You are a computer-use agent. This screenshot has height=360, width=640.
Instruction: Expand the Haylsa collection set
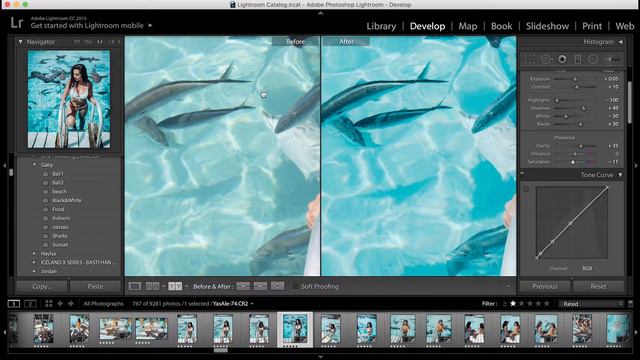(34, 254)
